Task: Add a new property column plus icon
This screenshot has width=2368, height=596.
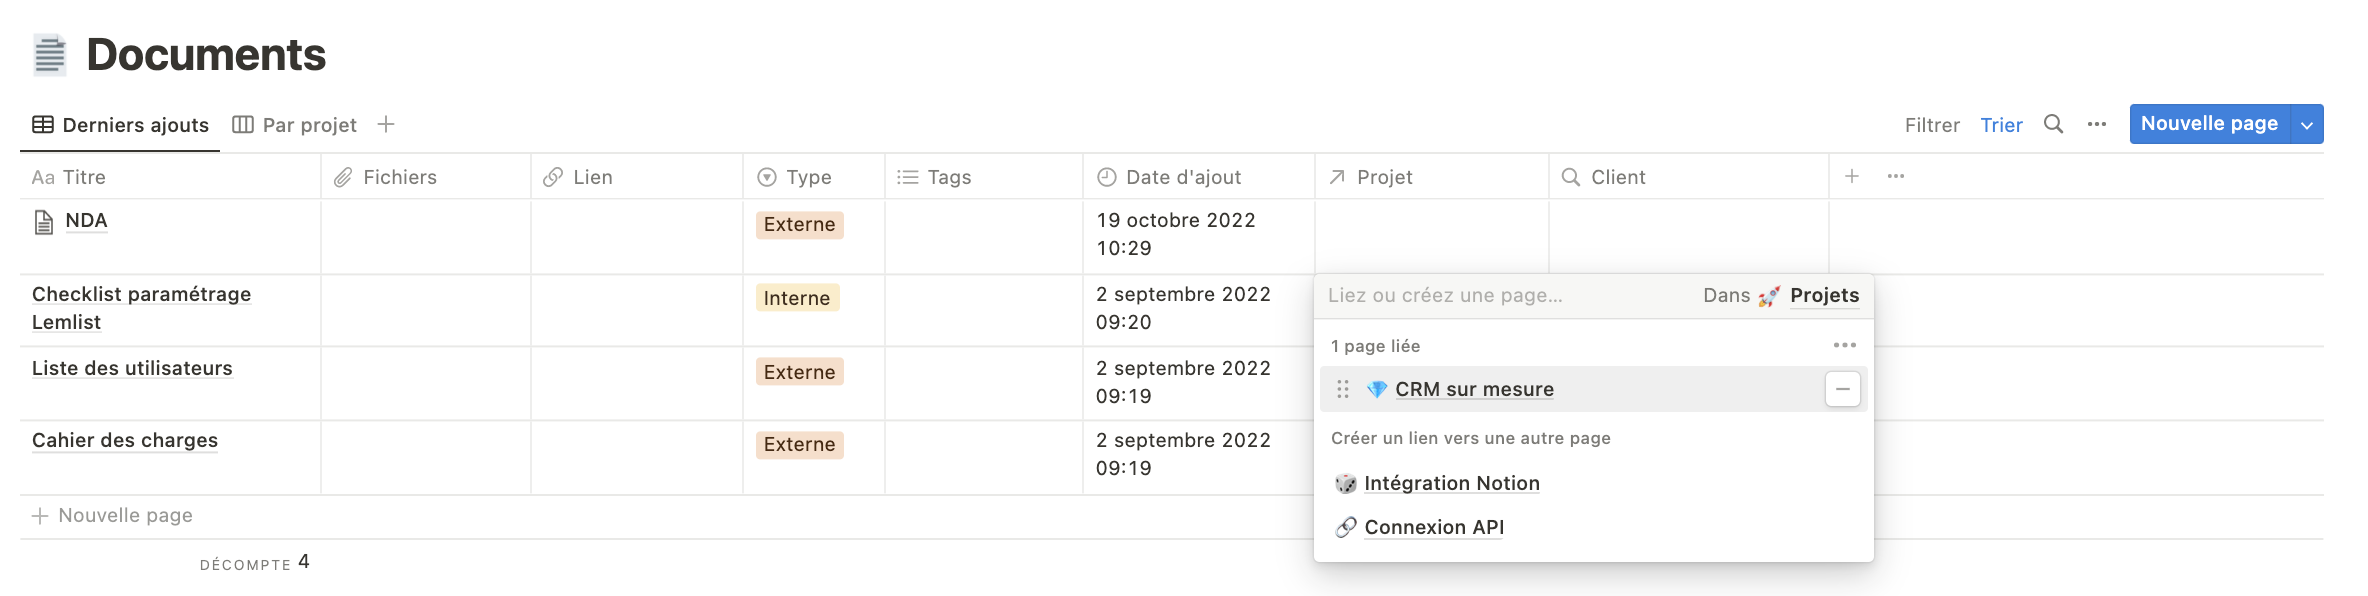Action: click(1852, 176)
